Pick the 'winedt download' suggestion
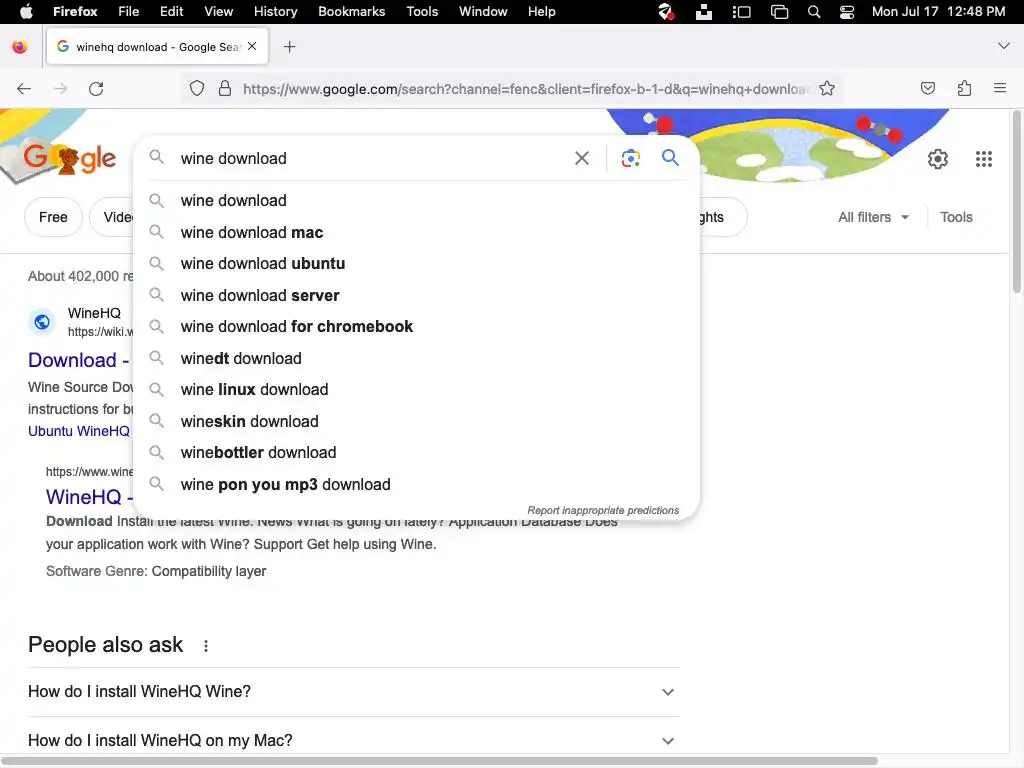This screenshot has width=1024, height=768. point(416,359)
